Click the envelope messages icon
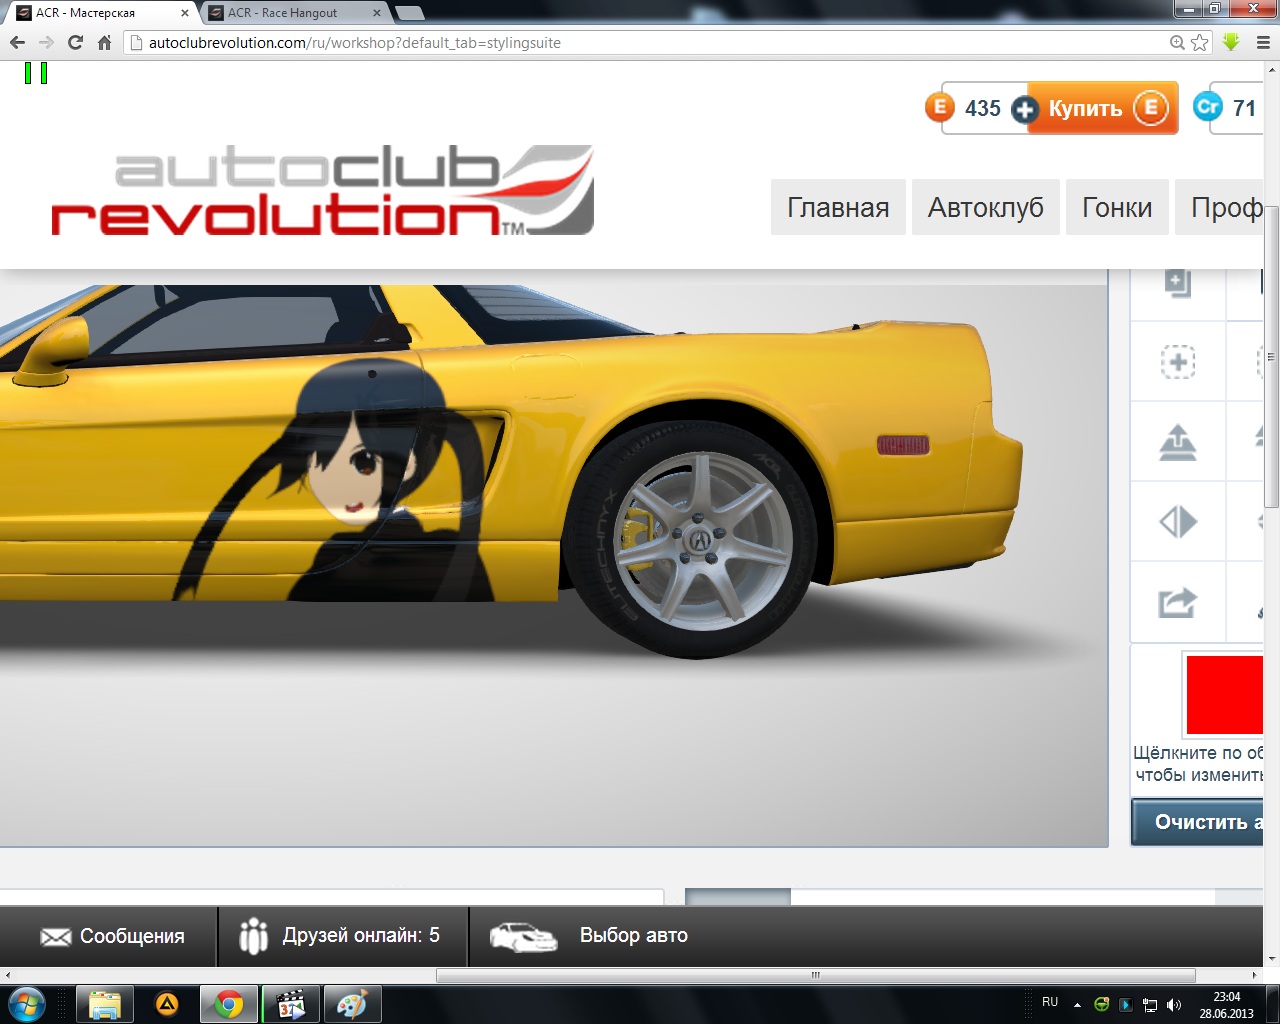Image resolution: width=1280 pixels, height=1024 pixels. tap(56, 936)
